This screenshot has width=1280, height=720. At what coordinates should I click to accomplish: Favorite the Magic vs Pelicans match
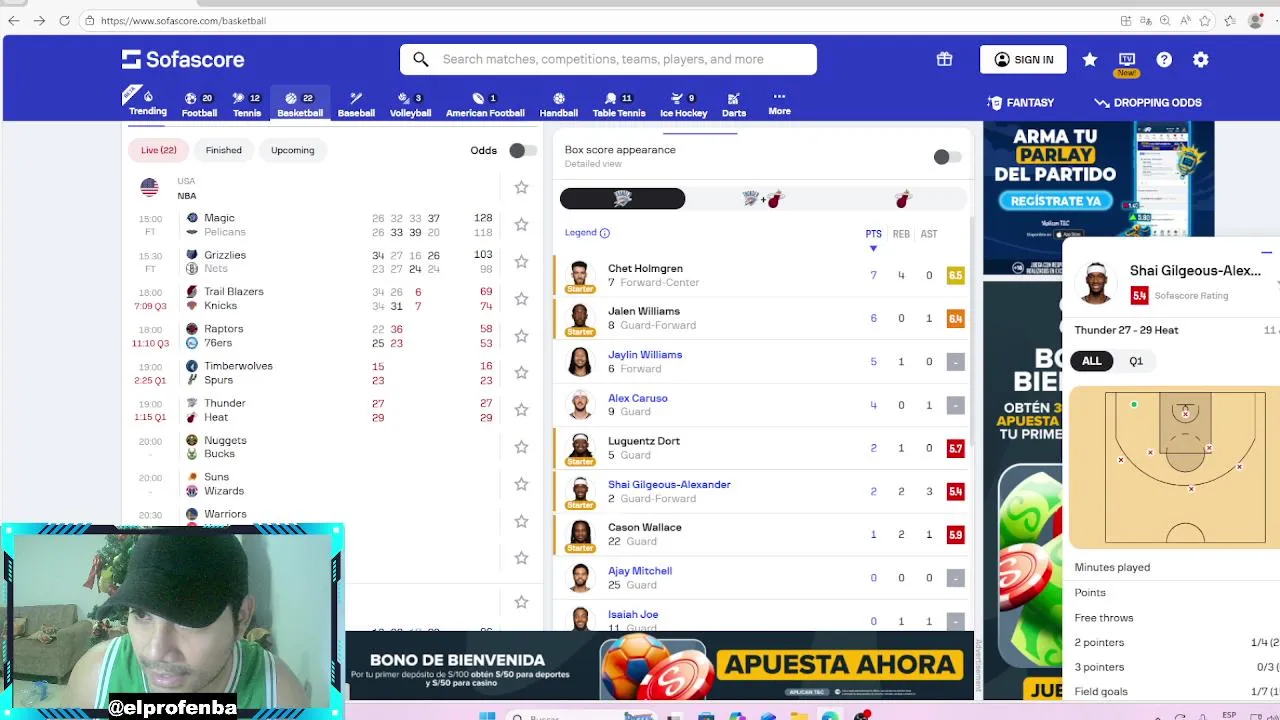tap(521, 224)
